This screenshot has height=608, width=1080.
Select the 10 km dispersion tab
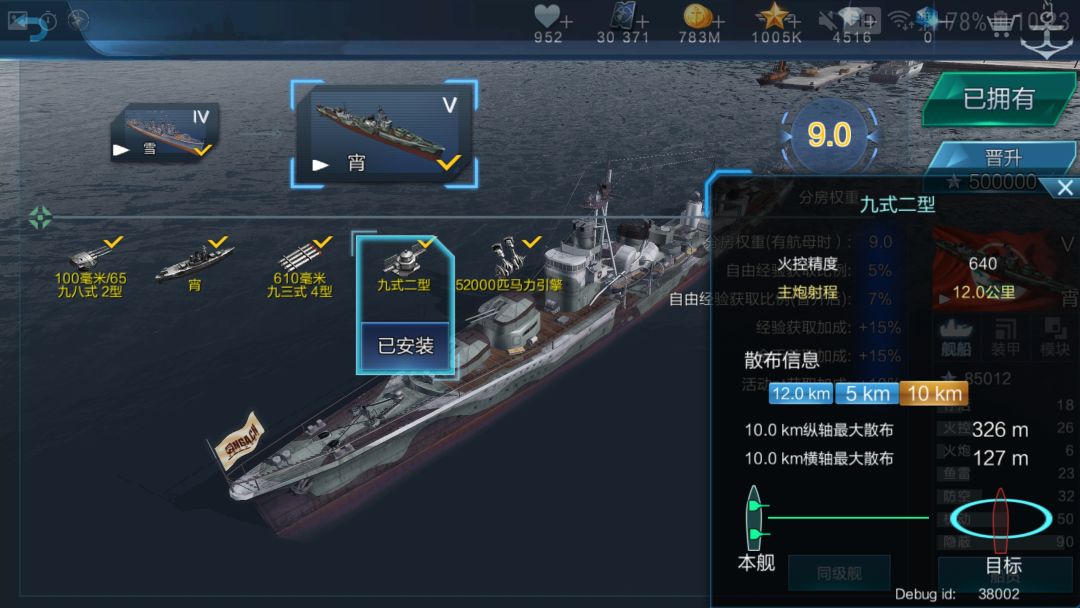pos(934,394)
